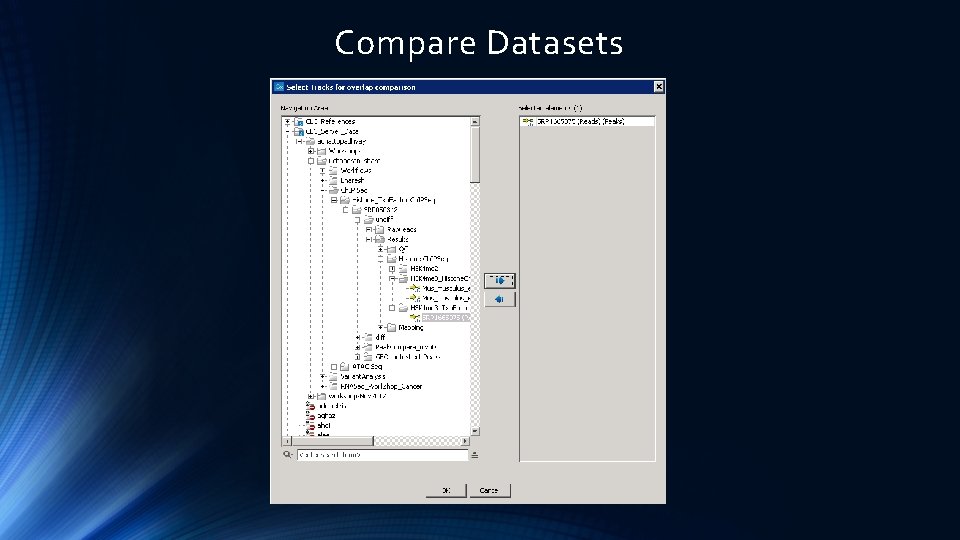Screen dimensions: 960x540
Task: Select SRP (Reads) (Peaks) in Selected elements
Action: [580, 122]
